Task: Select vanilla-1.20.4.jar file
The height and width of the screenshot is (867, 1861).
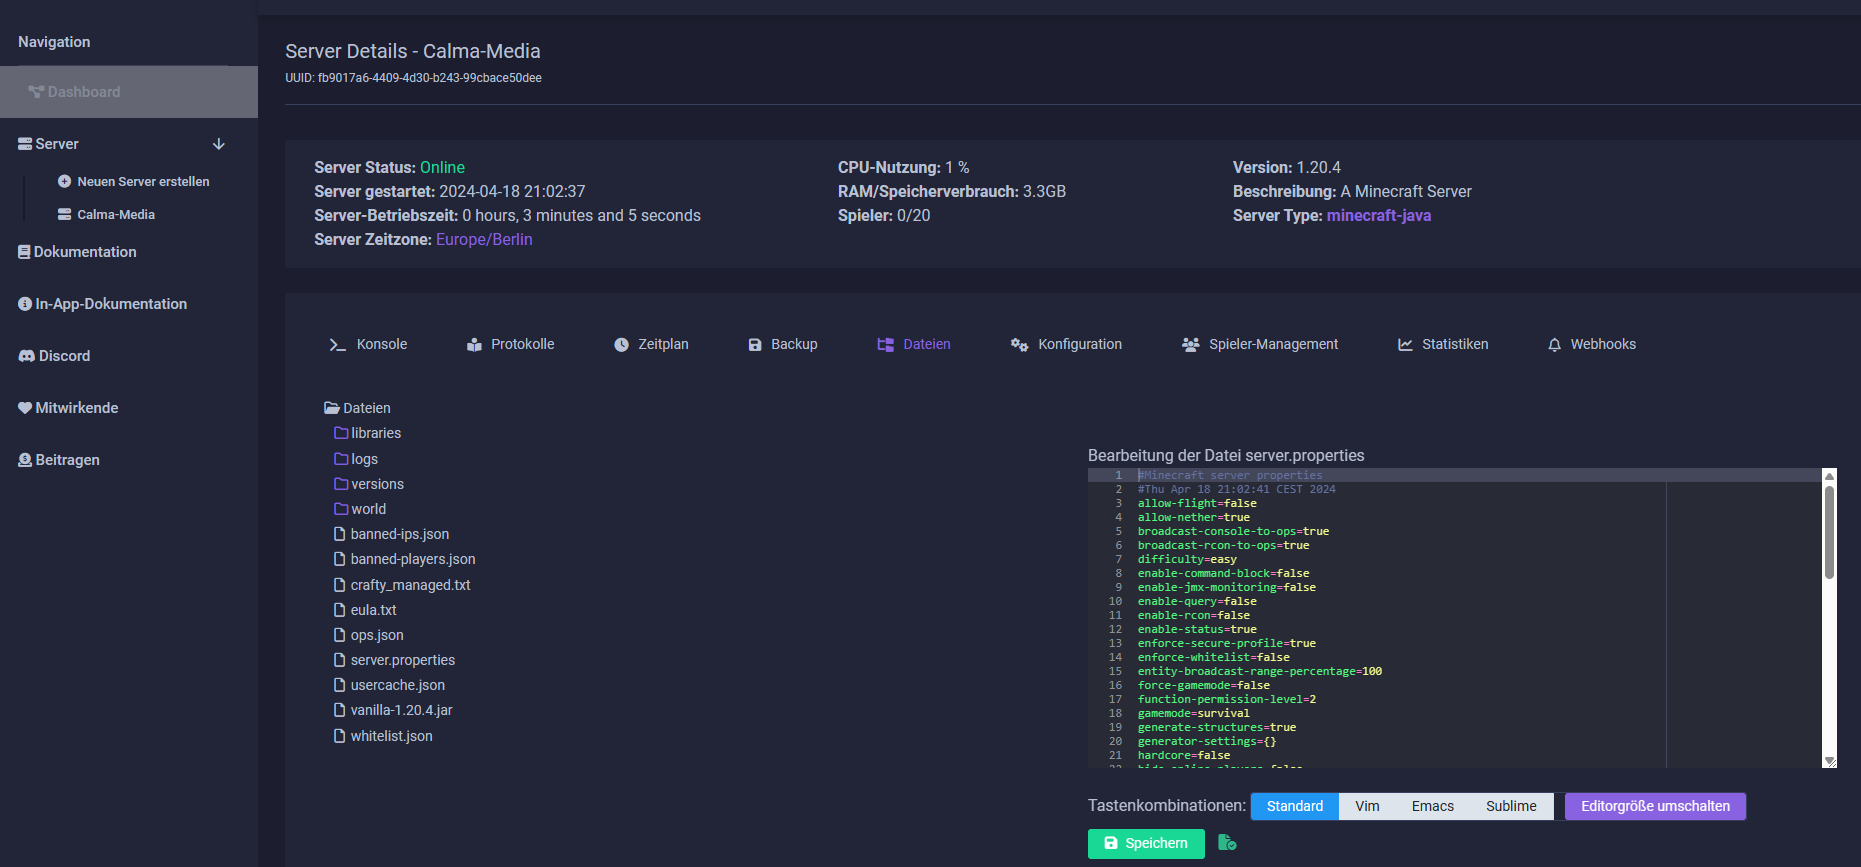Action: click(393, 710)
